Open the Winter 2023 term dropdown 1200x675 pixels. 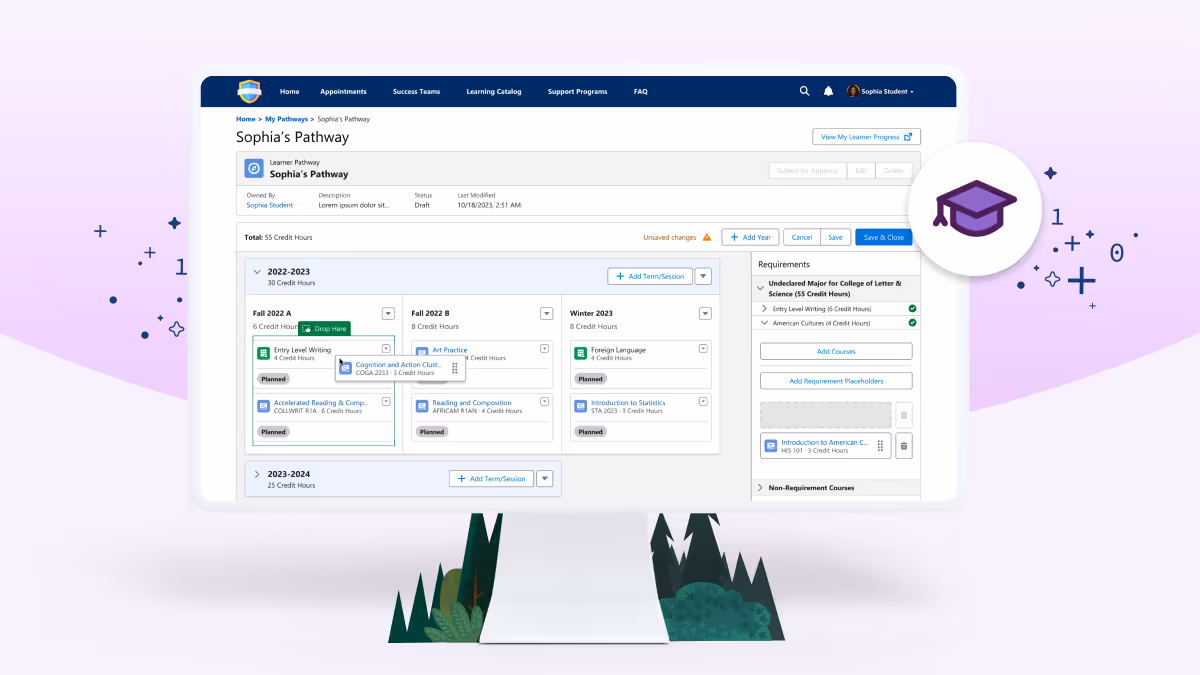pyautogui.click(x=705, y=313)
